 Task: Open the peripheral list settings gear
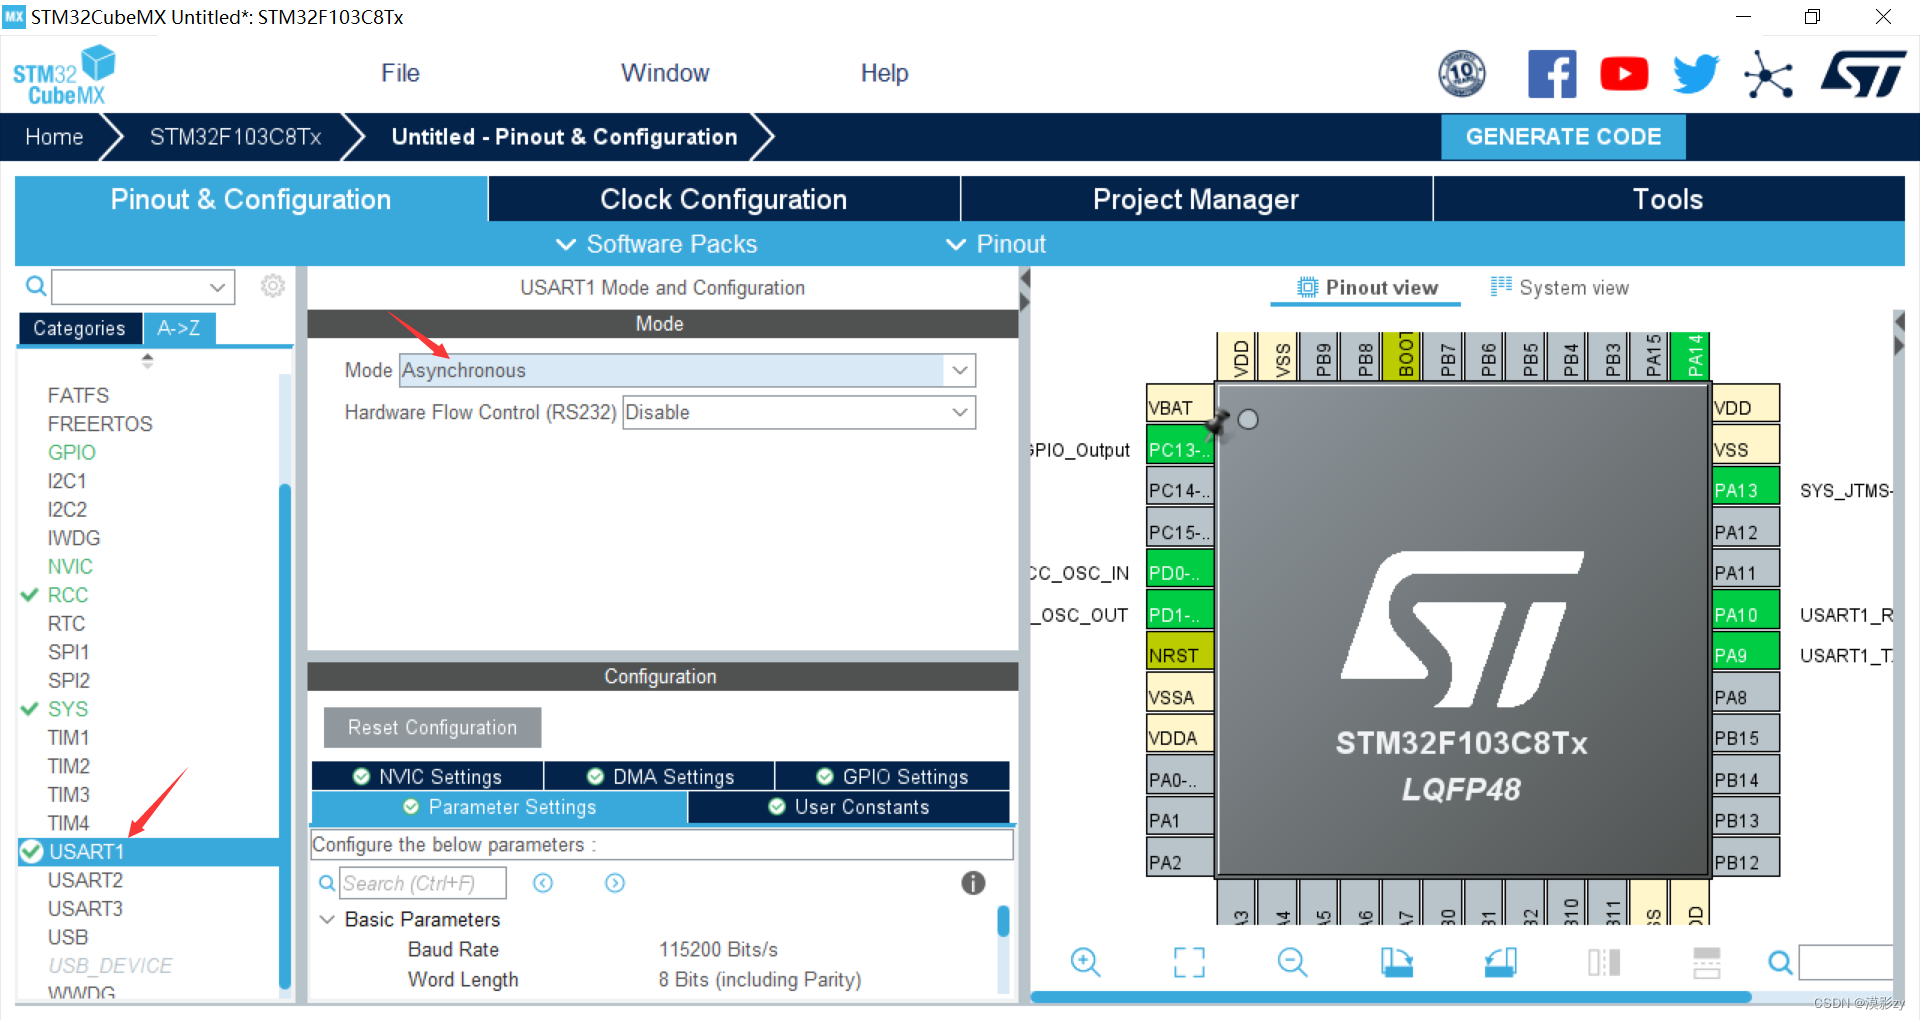pyautogui.click(x=272, y=286)
